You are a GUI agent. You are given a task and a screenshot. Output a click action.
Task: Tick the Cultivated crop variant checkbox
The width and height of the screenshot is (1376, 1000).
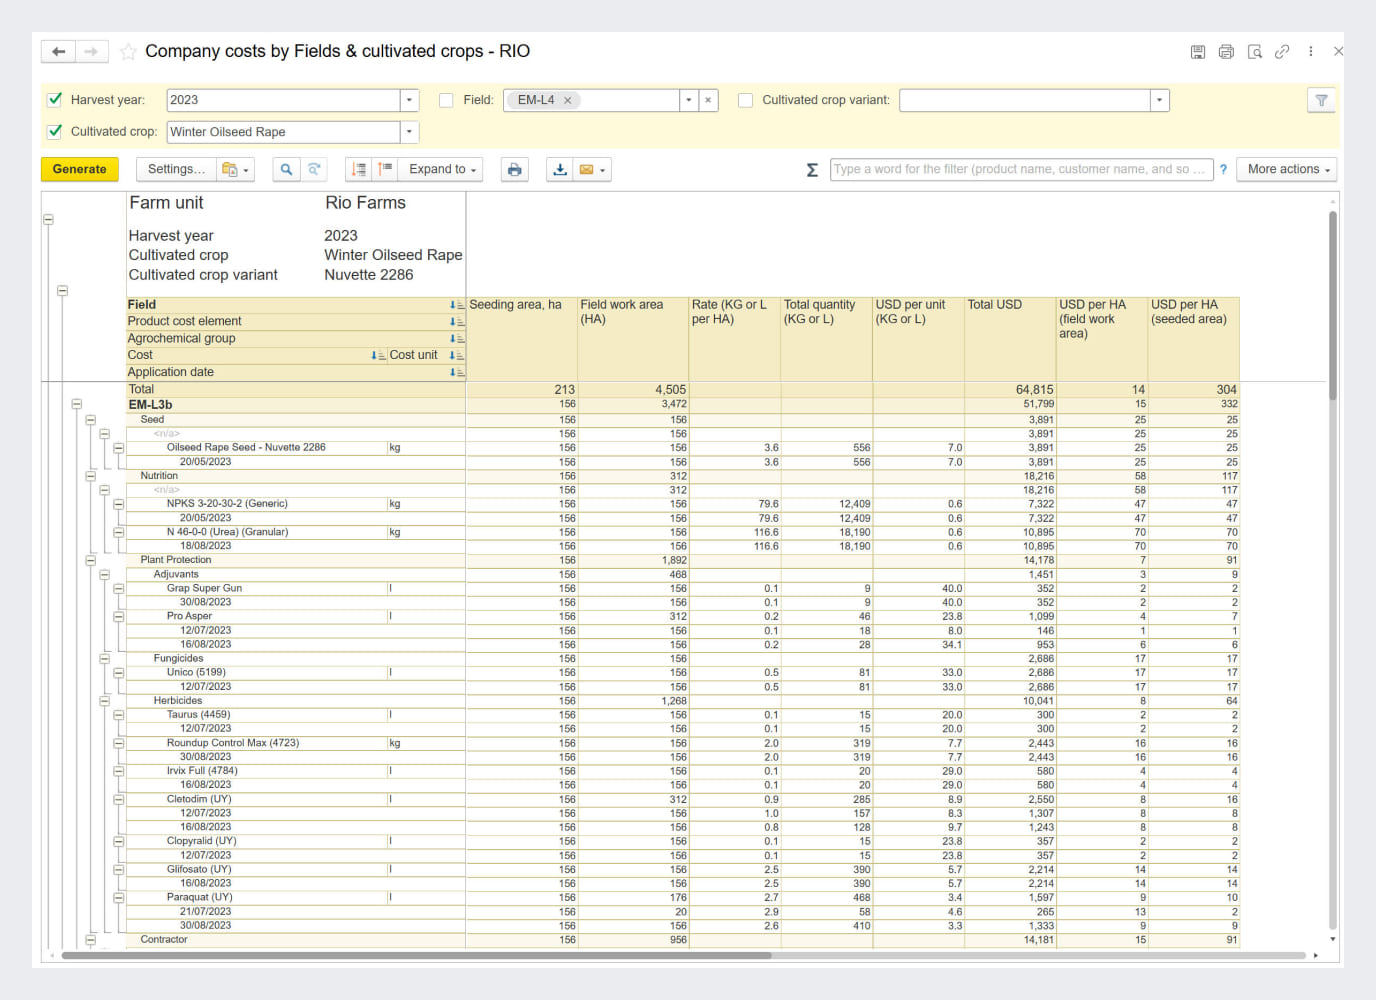pyautogui.click(x=745, y=100)
